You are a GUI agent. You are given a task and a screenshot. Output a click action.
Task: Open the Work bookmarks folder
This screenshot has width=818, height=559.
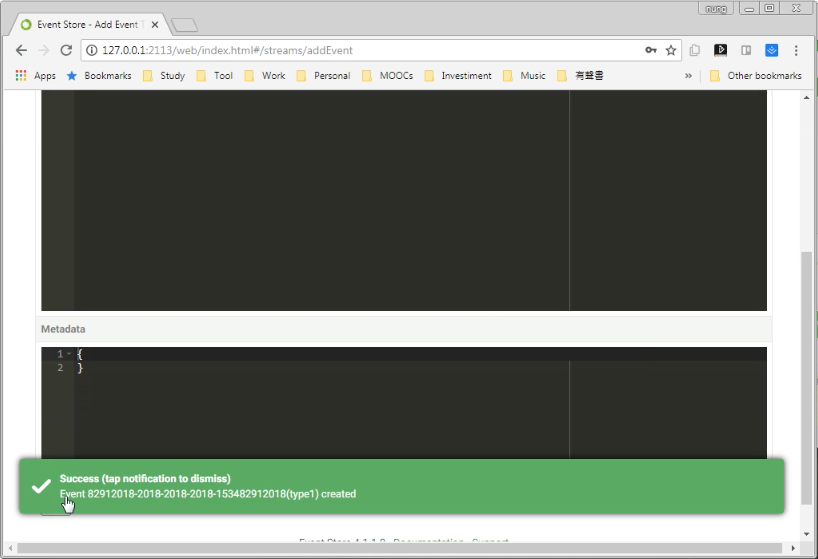coord(265,76)
